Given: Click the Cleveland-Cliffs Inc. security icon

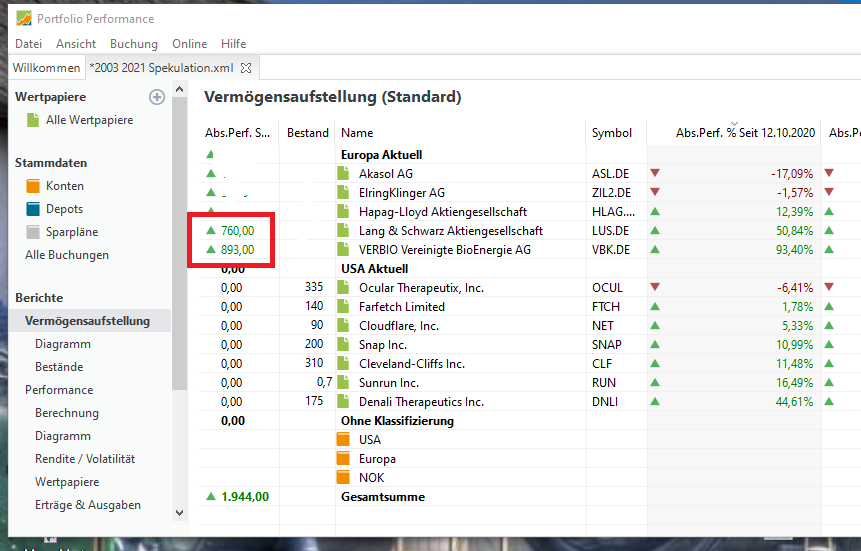Looking at the screenshot, I should [x=343, y=364].
